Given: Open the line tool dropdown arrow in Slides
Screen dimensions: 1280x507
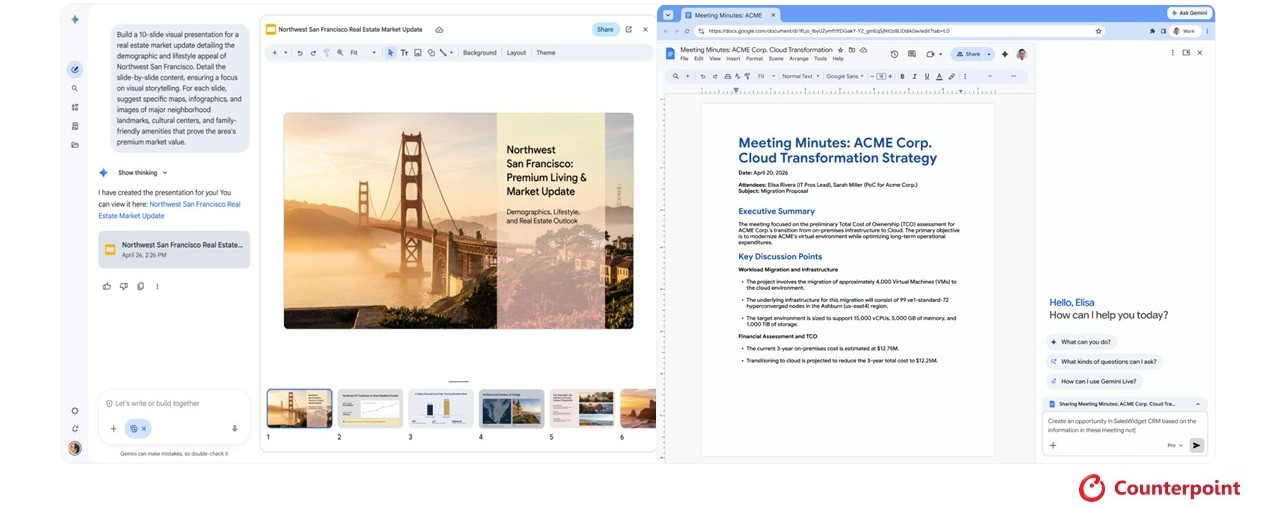Looking at the screenshot, I should coord(452,53).
